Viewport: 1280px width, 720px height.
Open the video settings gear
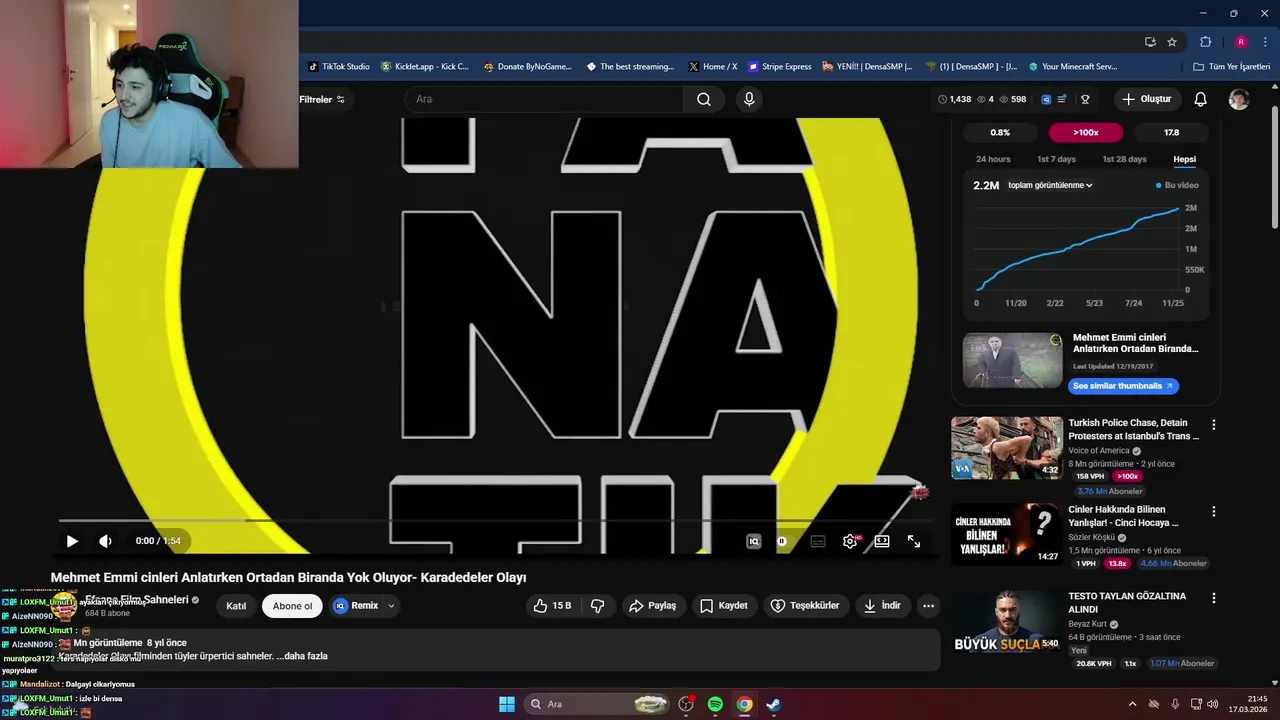850,541
